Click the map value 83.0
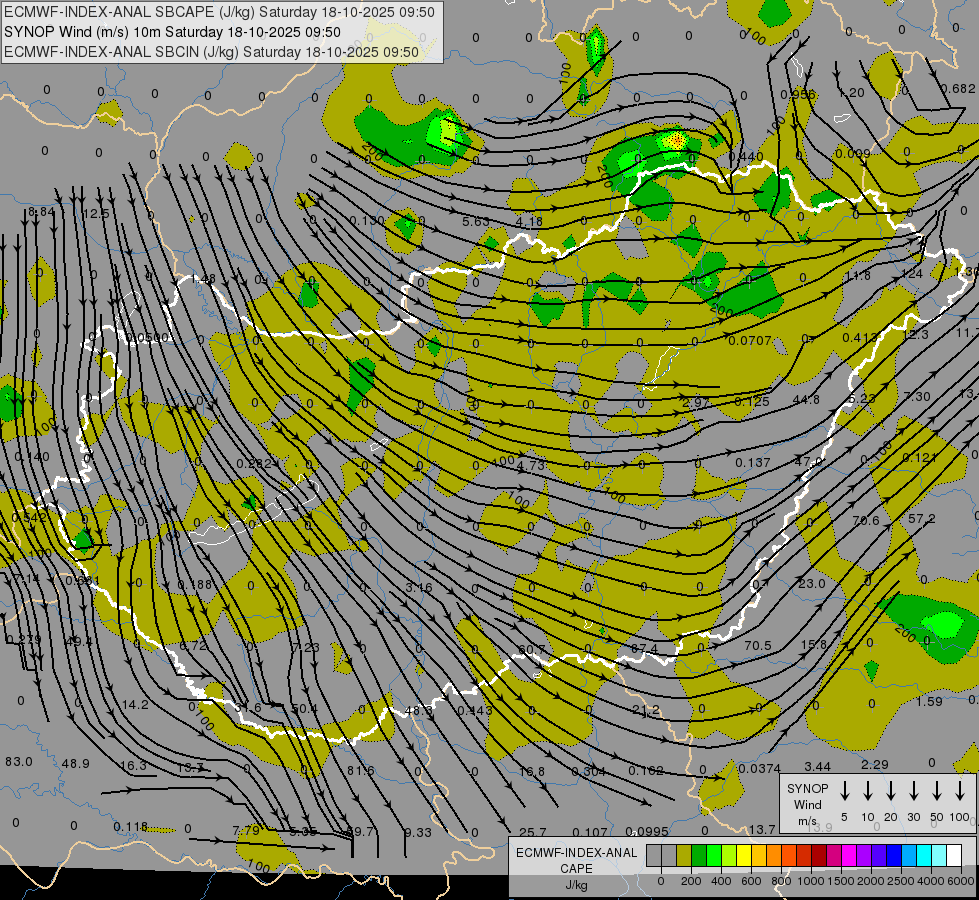Image resolution: width=979 pixels, height=900 pixels. coord(19,761)
